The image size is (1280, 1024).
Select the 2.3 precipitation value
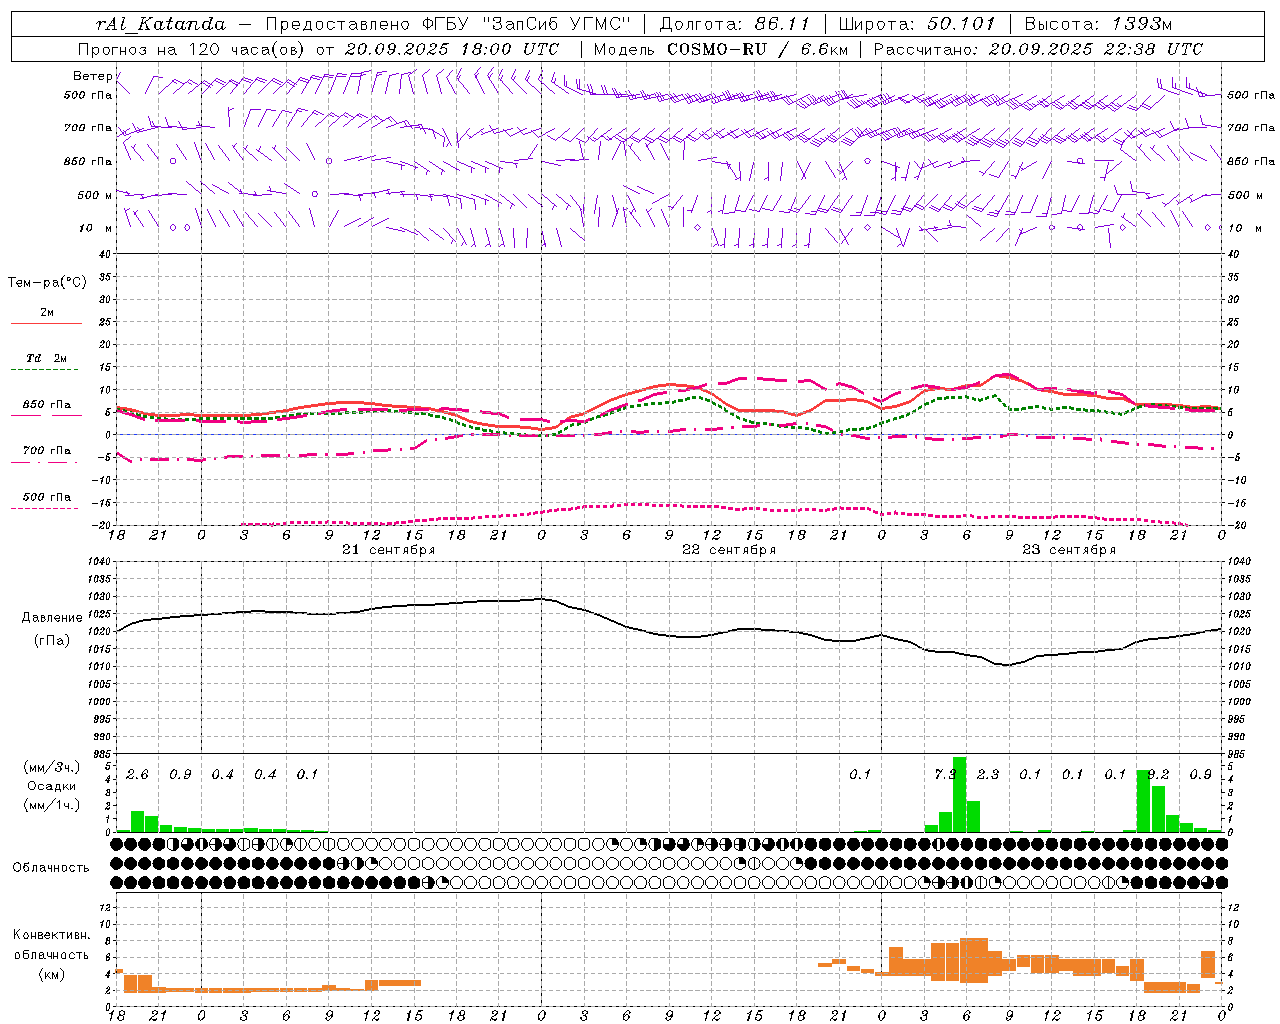click(x=988, y=775)
